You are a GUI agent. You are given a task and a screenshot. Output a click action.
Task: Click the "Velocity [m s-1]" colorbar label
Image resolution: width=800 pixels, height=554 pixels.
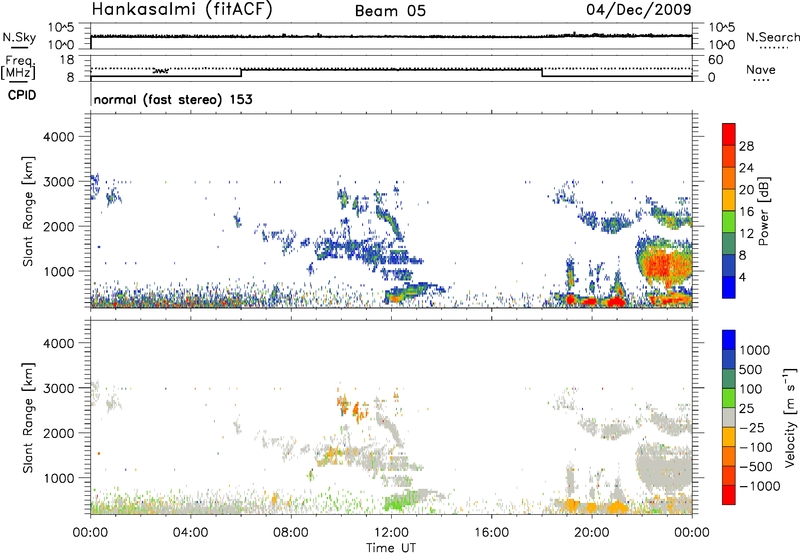[790, 417]
